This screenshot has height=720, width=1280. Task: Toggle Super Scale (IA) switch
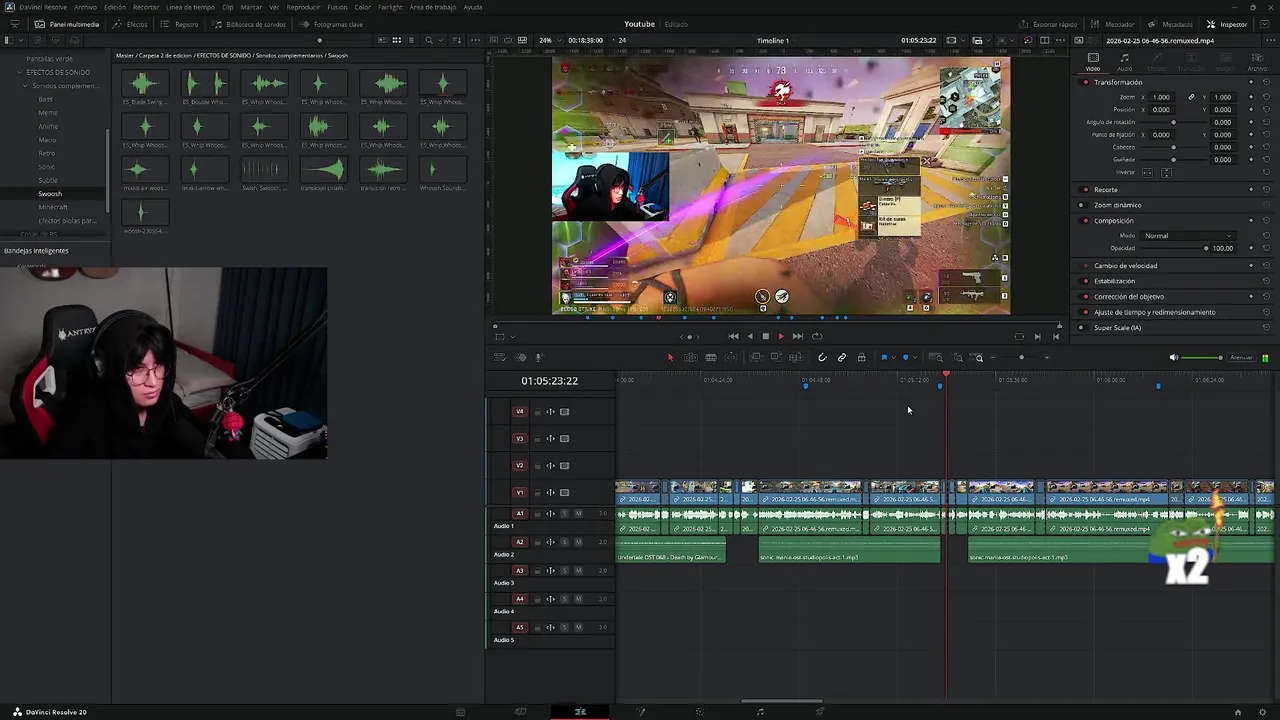tap(1085, 328)
